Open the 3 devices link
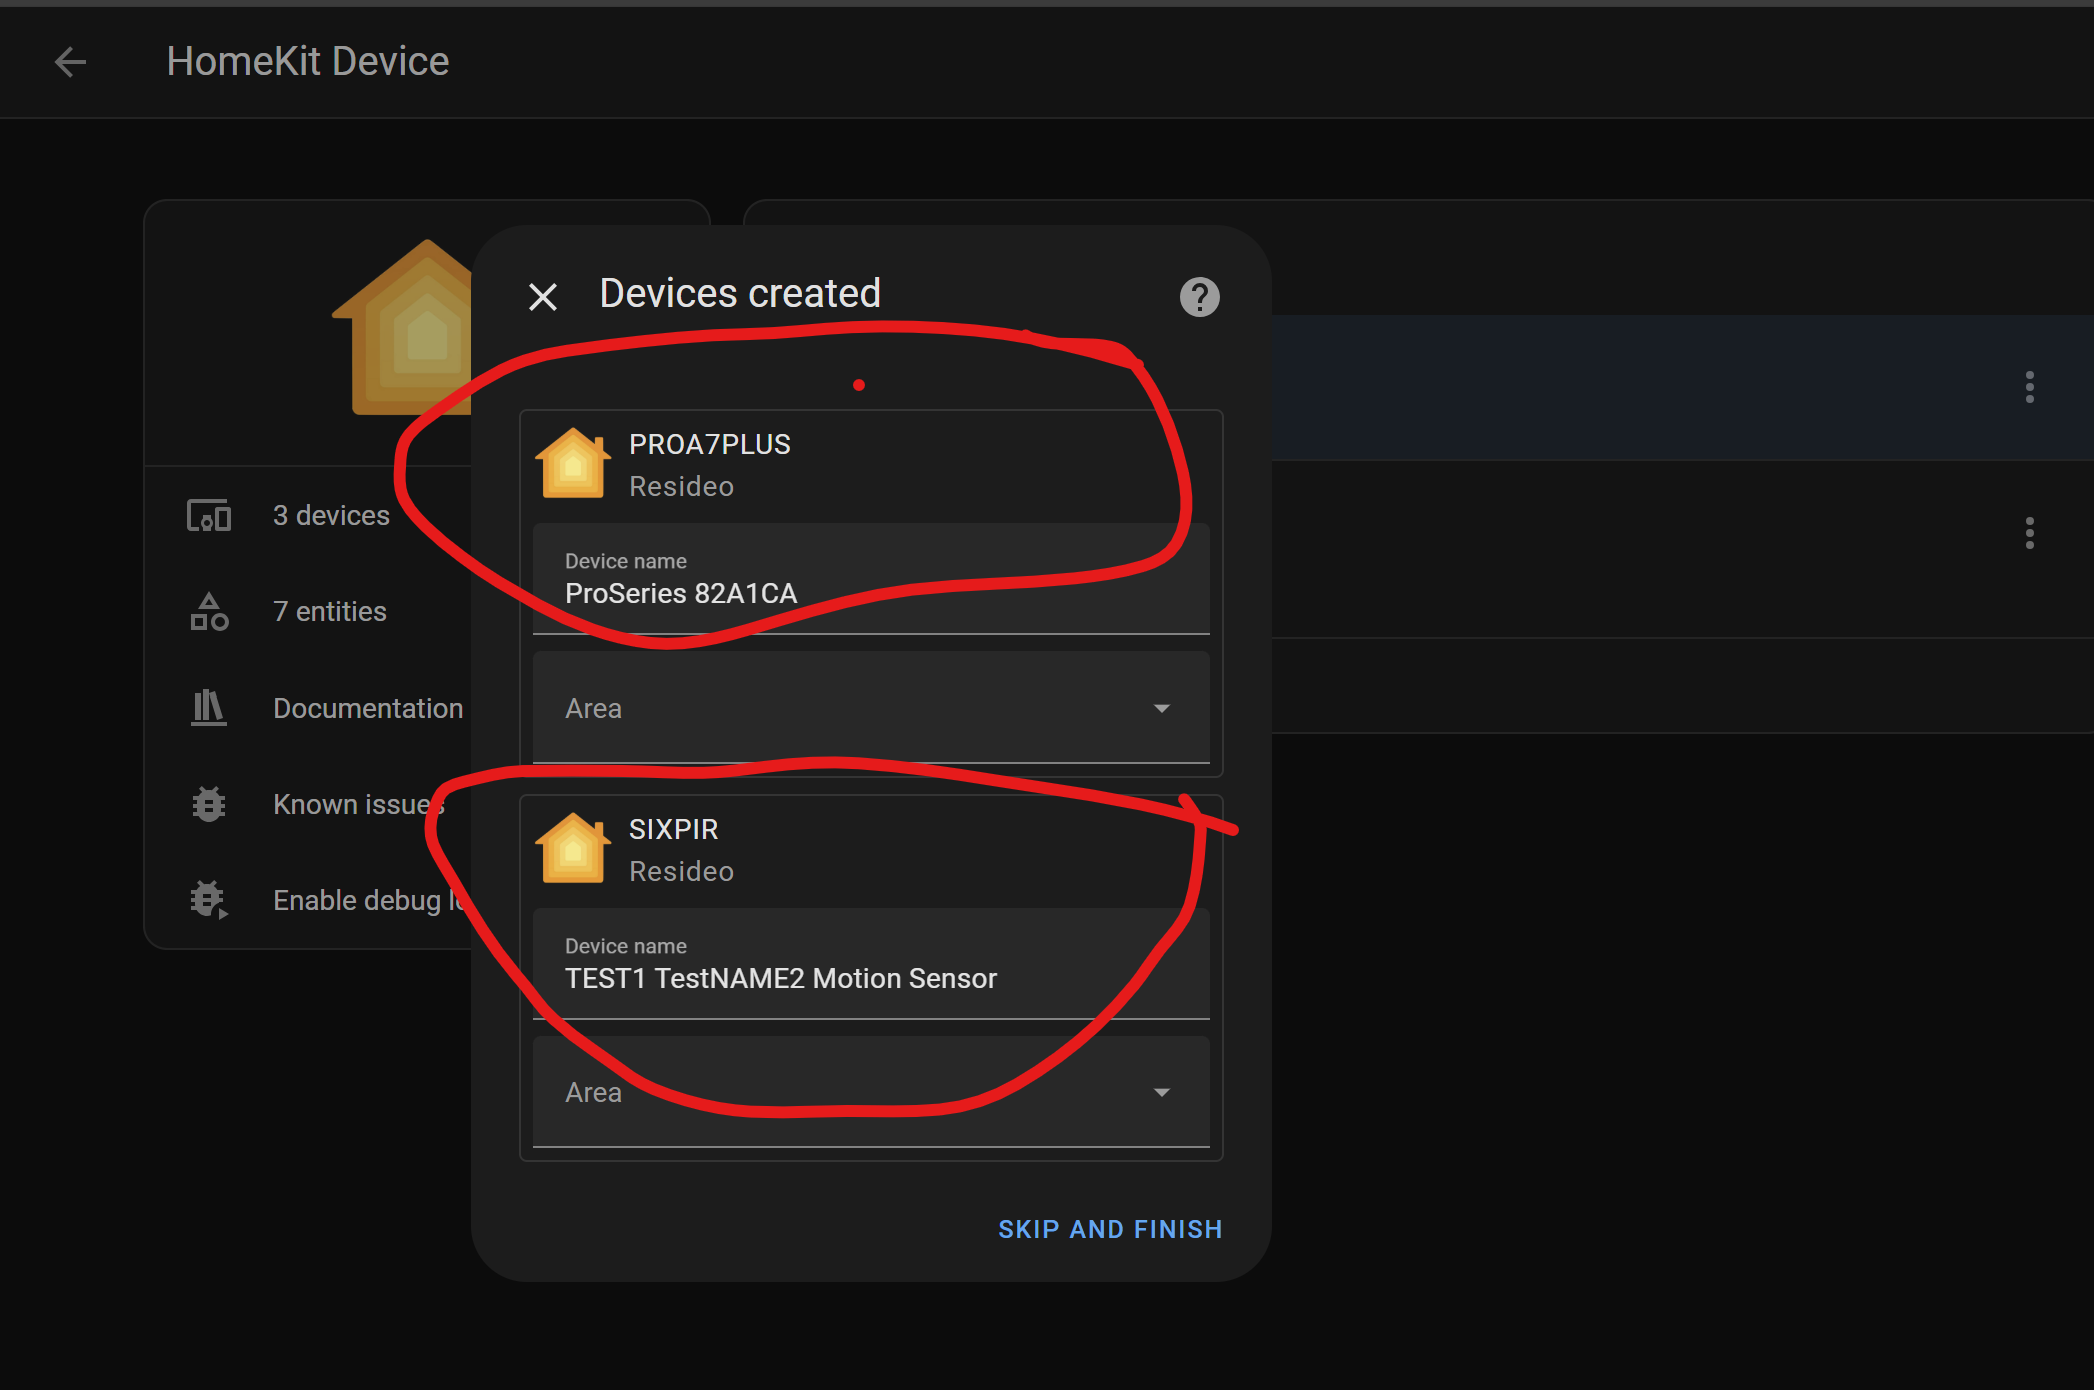The width and height of the screenshot is (2094, 1390). [331, 515]
